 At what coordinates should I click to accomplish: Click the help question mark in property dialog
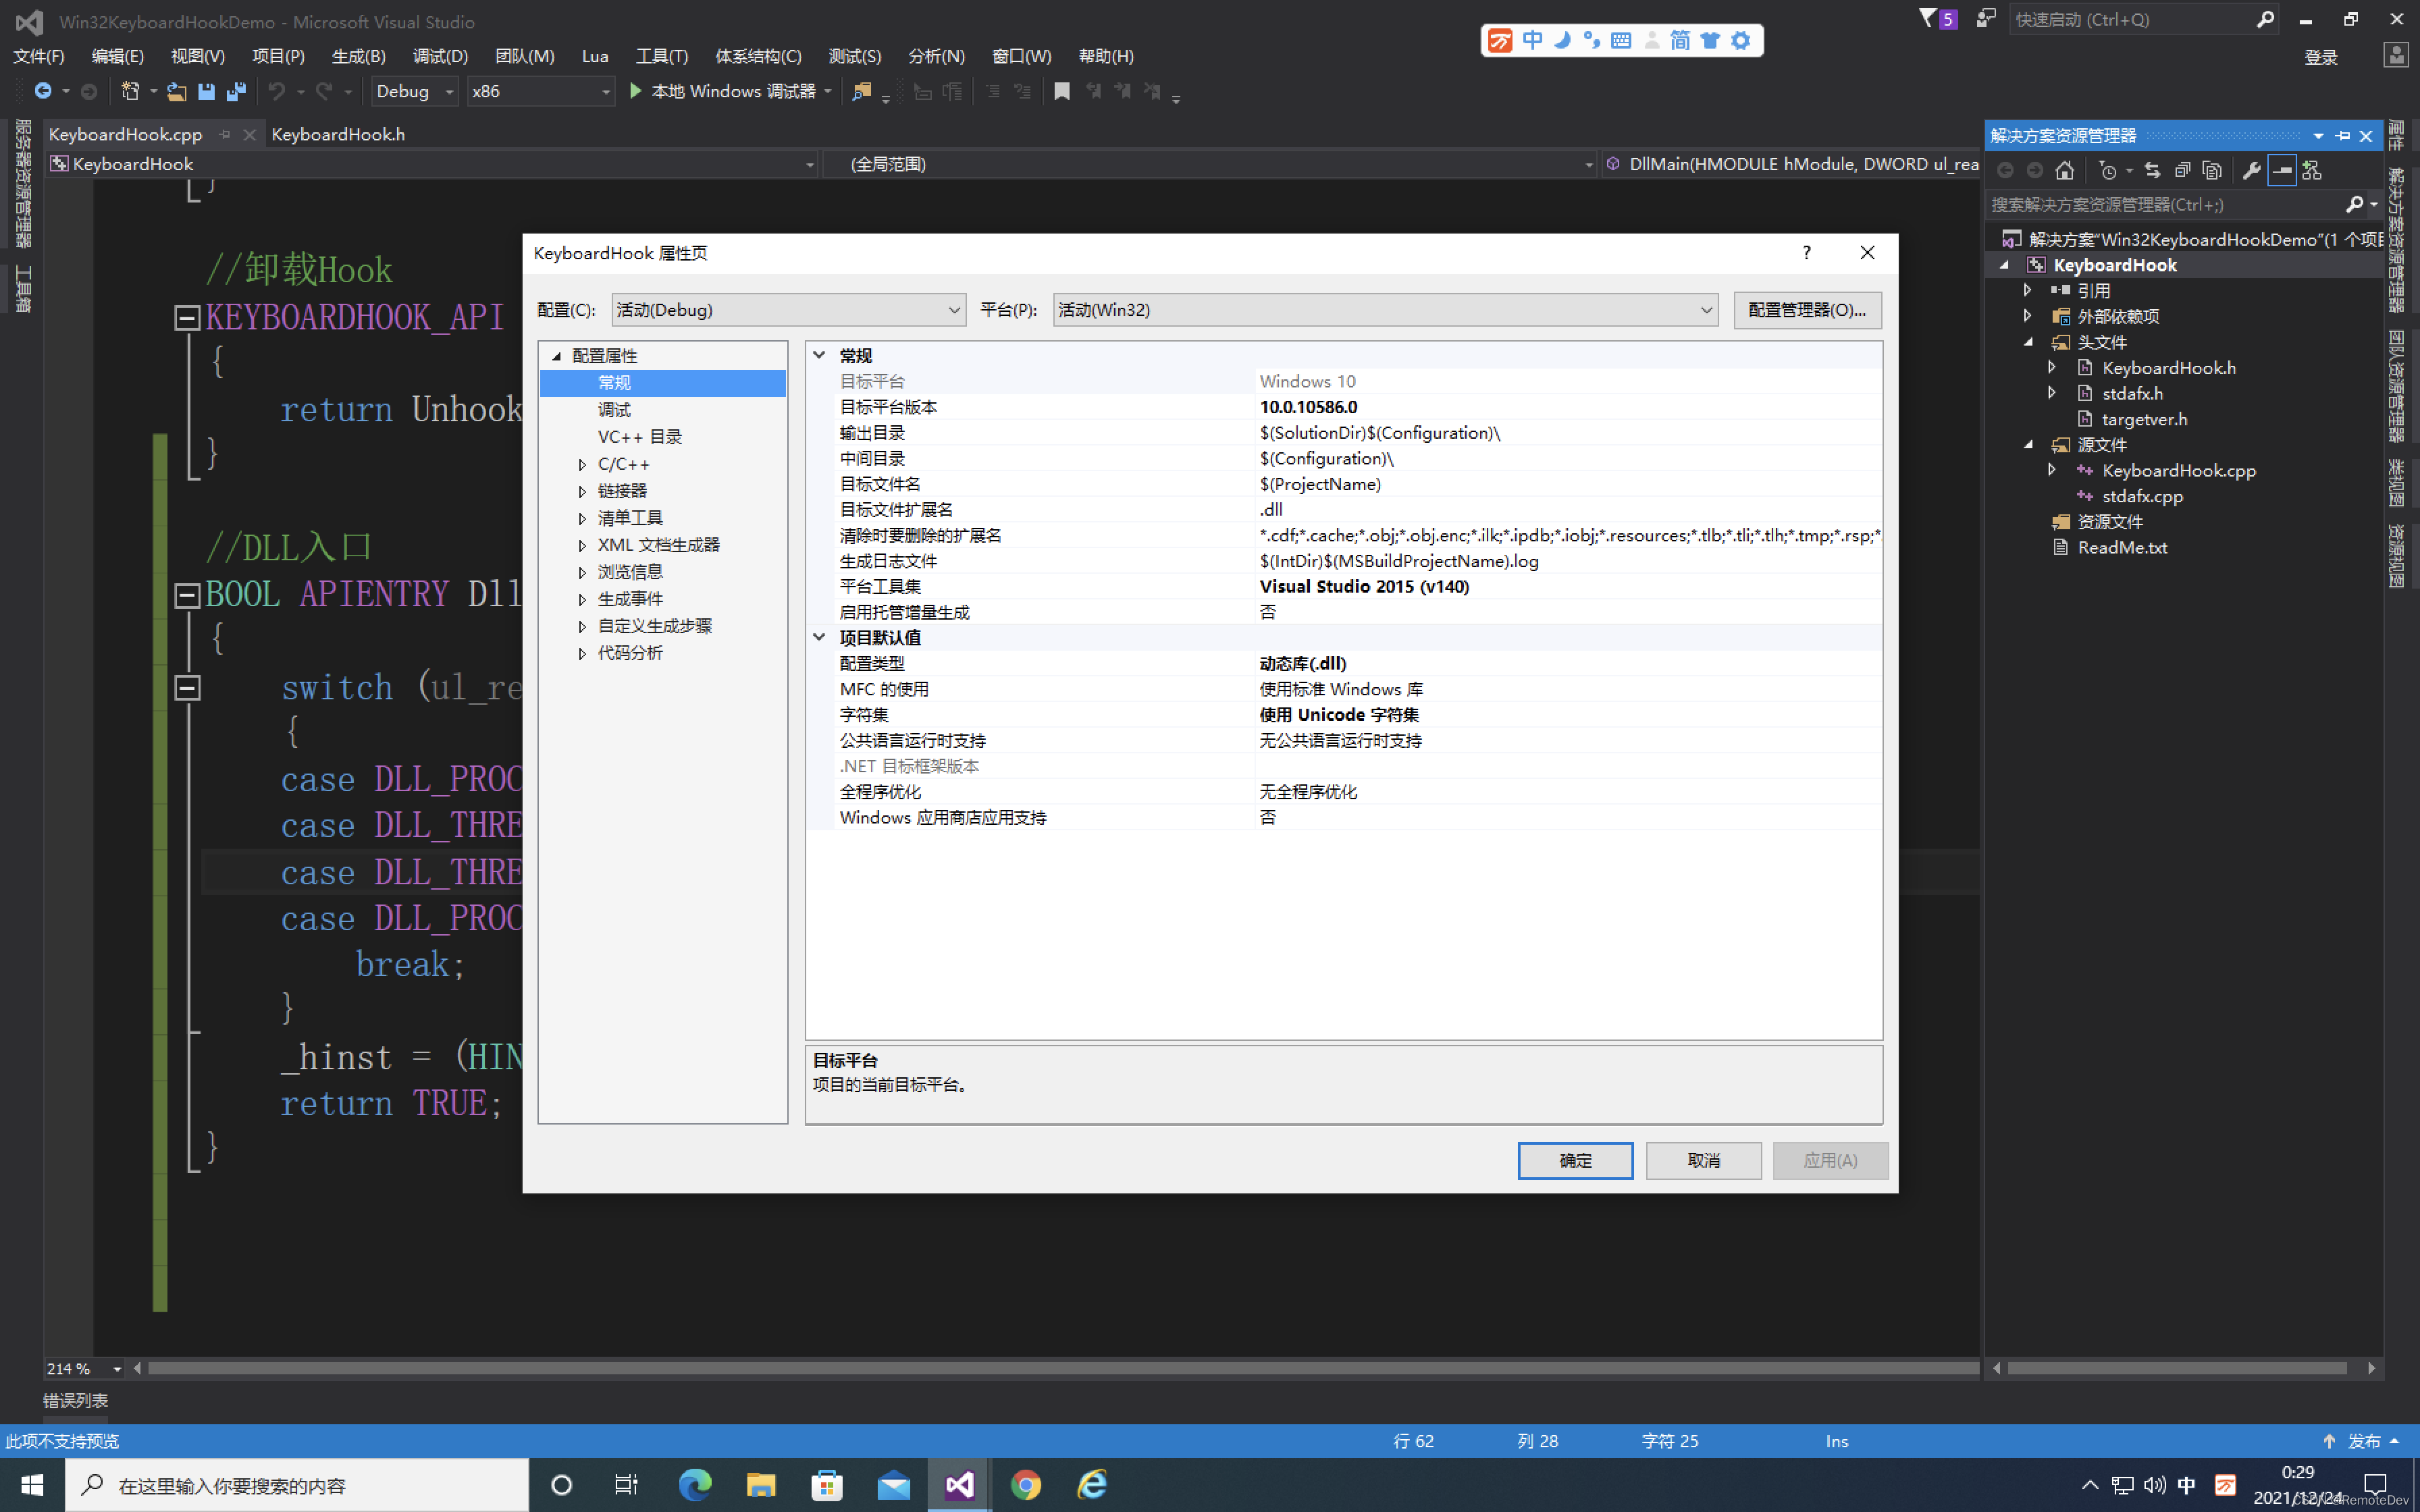point(1806,252)
